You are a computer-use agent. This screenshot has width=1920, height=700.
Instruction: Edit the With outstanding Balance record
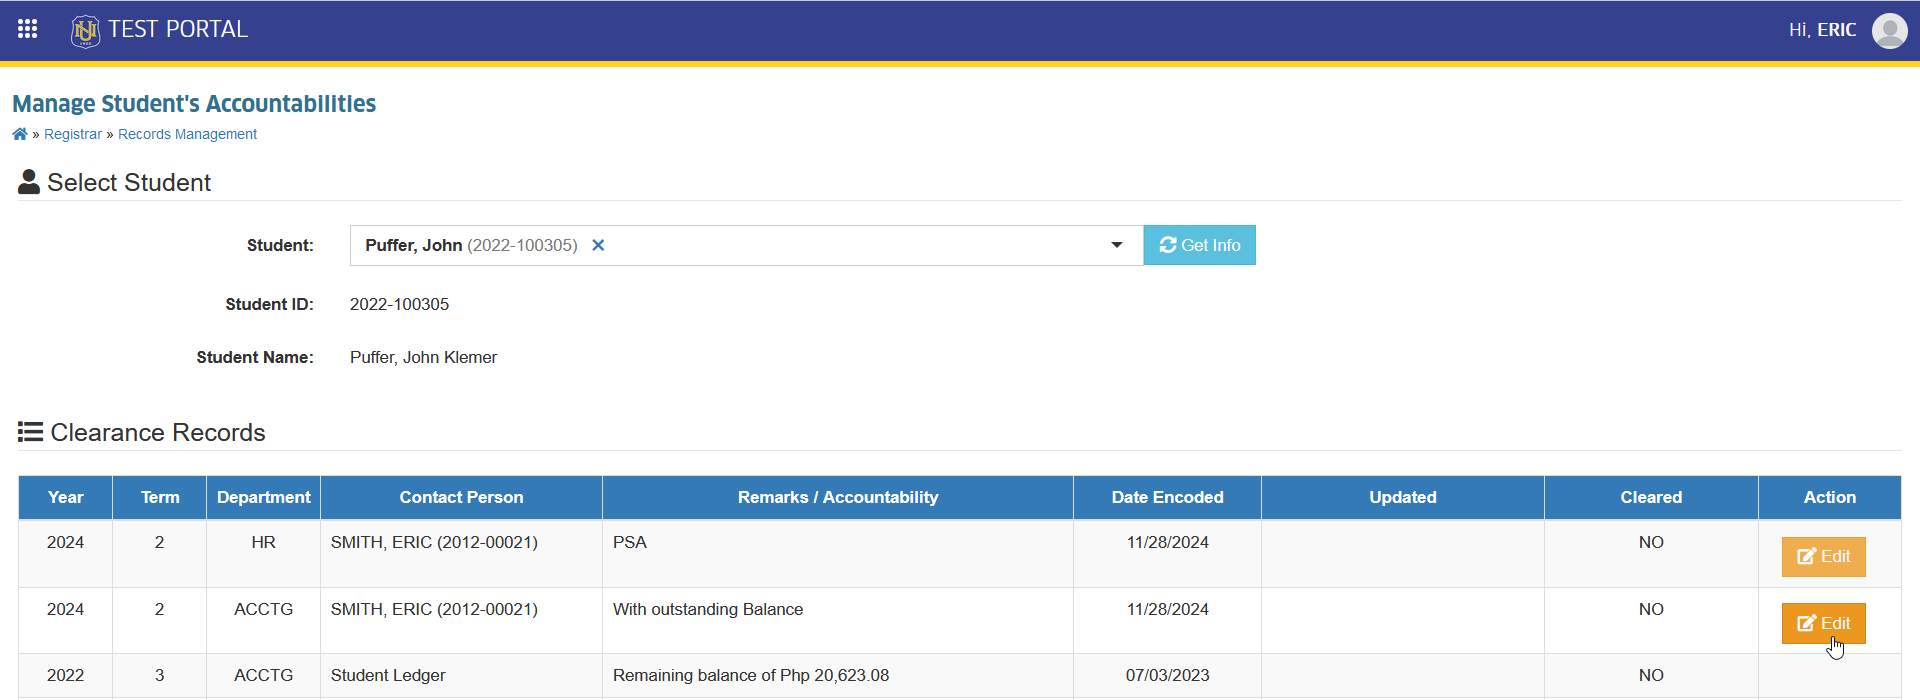(1823, 623)
